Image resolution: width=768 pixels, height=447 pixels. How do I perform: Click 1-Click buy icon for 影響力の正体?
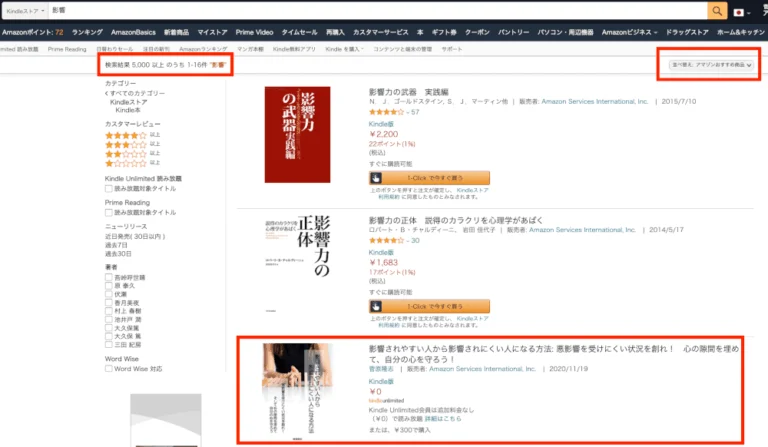[377, 306]
